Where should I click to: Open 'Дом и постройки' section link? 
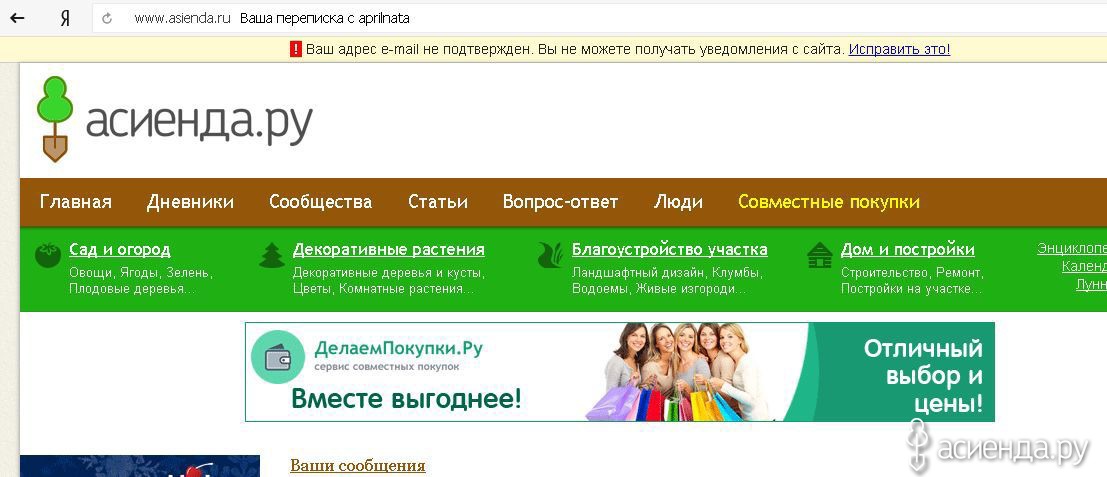click(908, 250)
